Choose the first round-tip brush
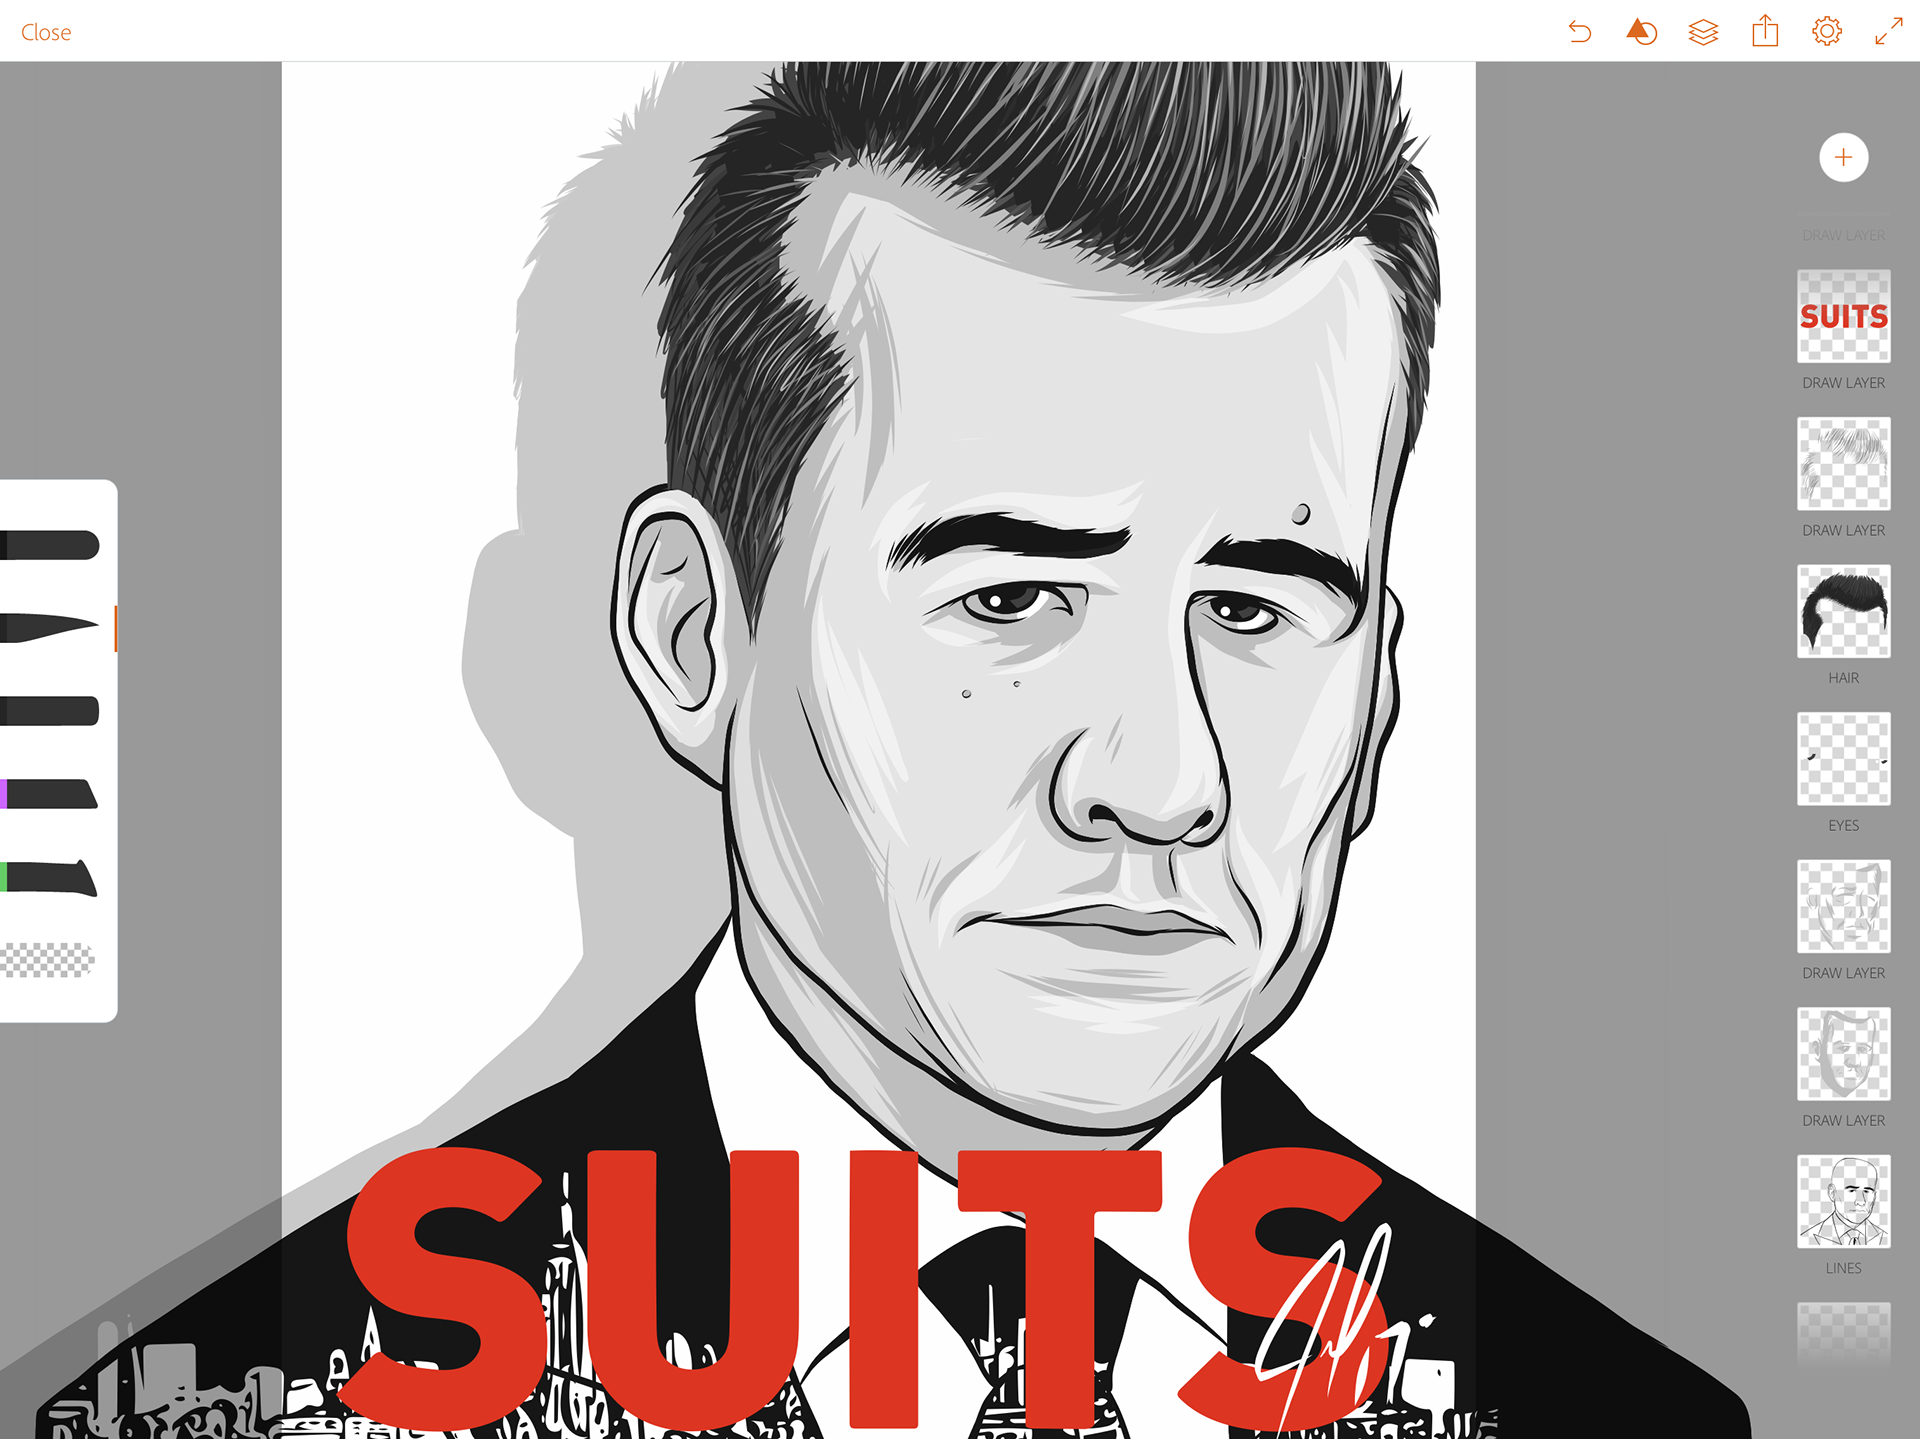 [50, 545]
